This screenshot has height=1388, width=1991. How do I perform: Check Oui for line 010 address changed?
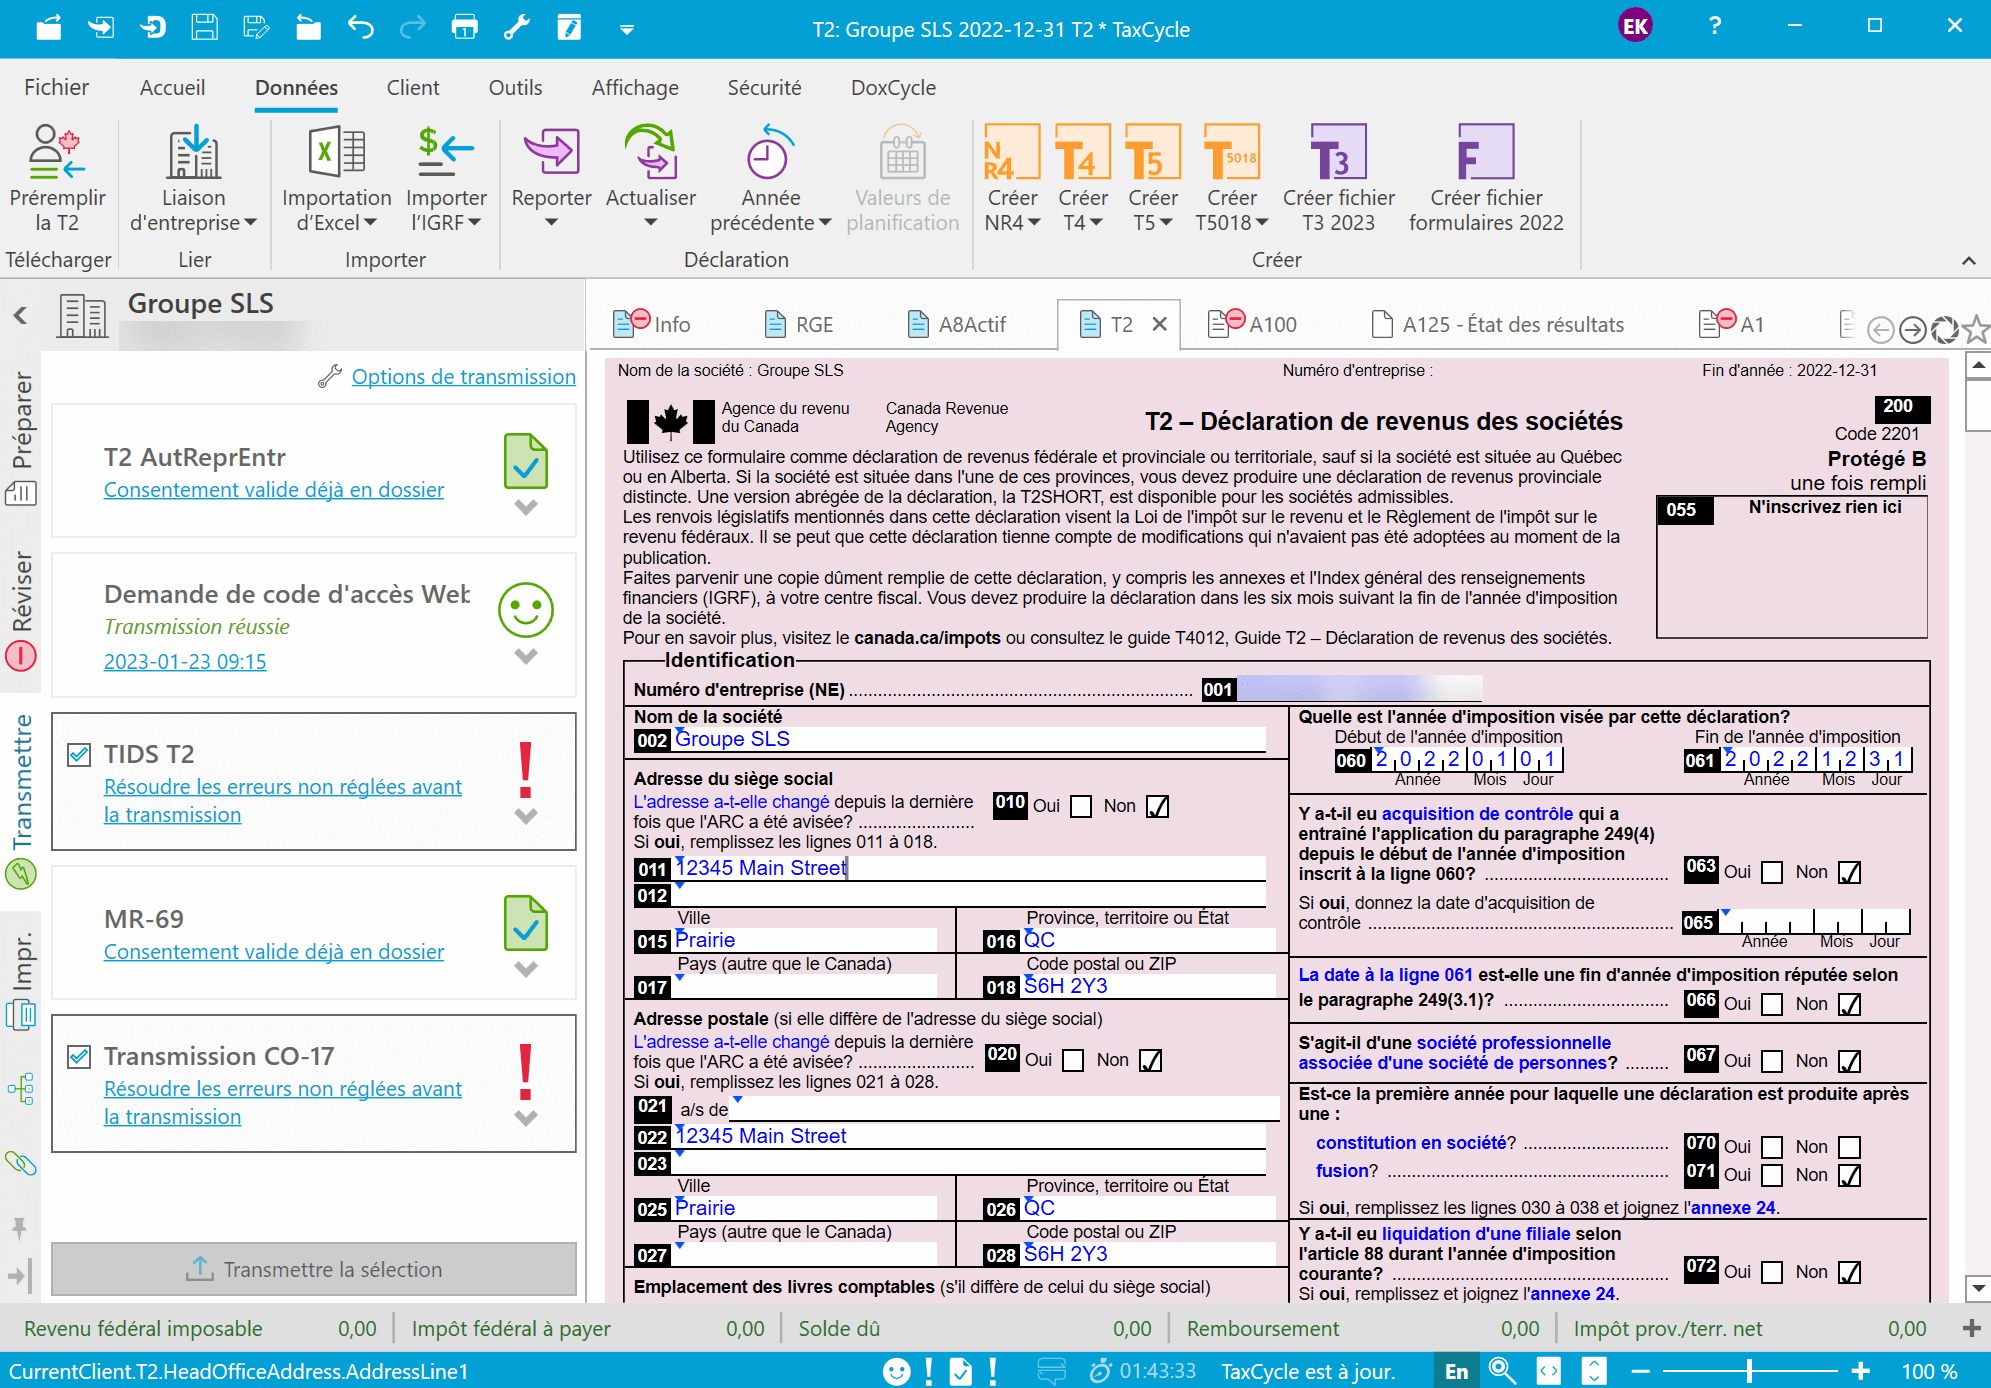click(1081, 806)
